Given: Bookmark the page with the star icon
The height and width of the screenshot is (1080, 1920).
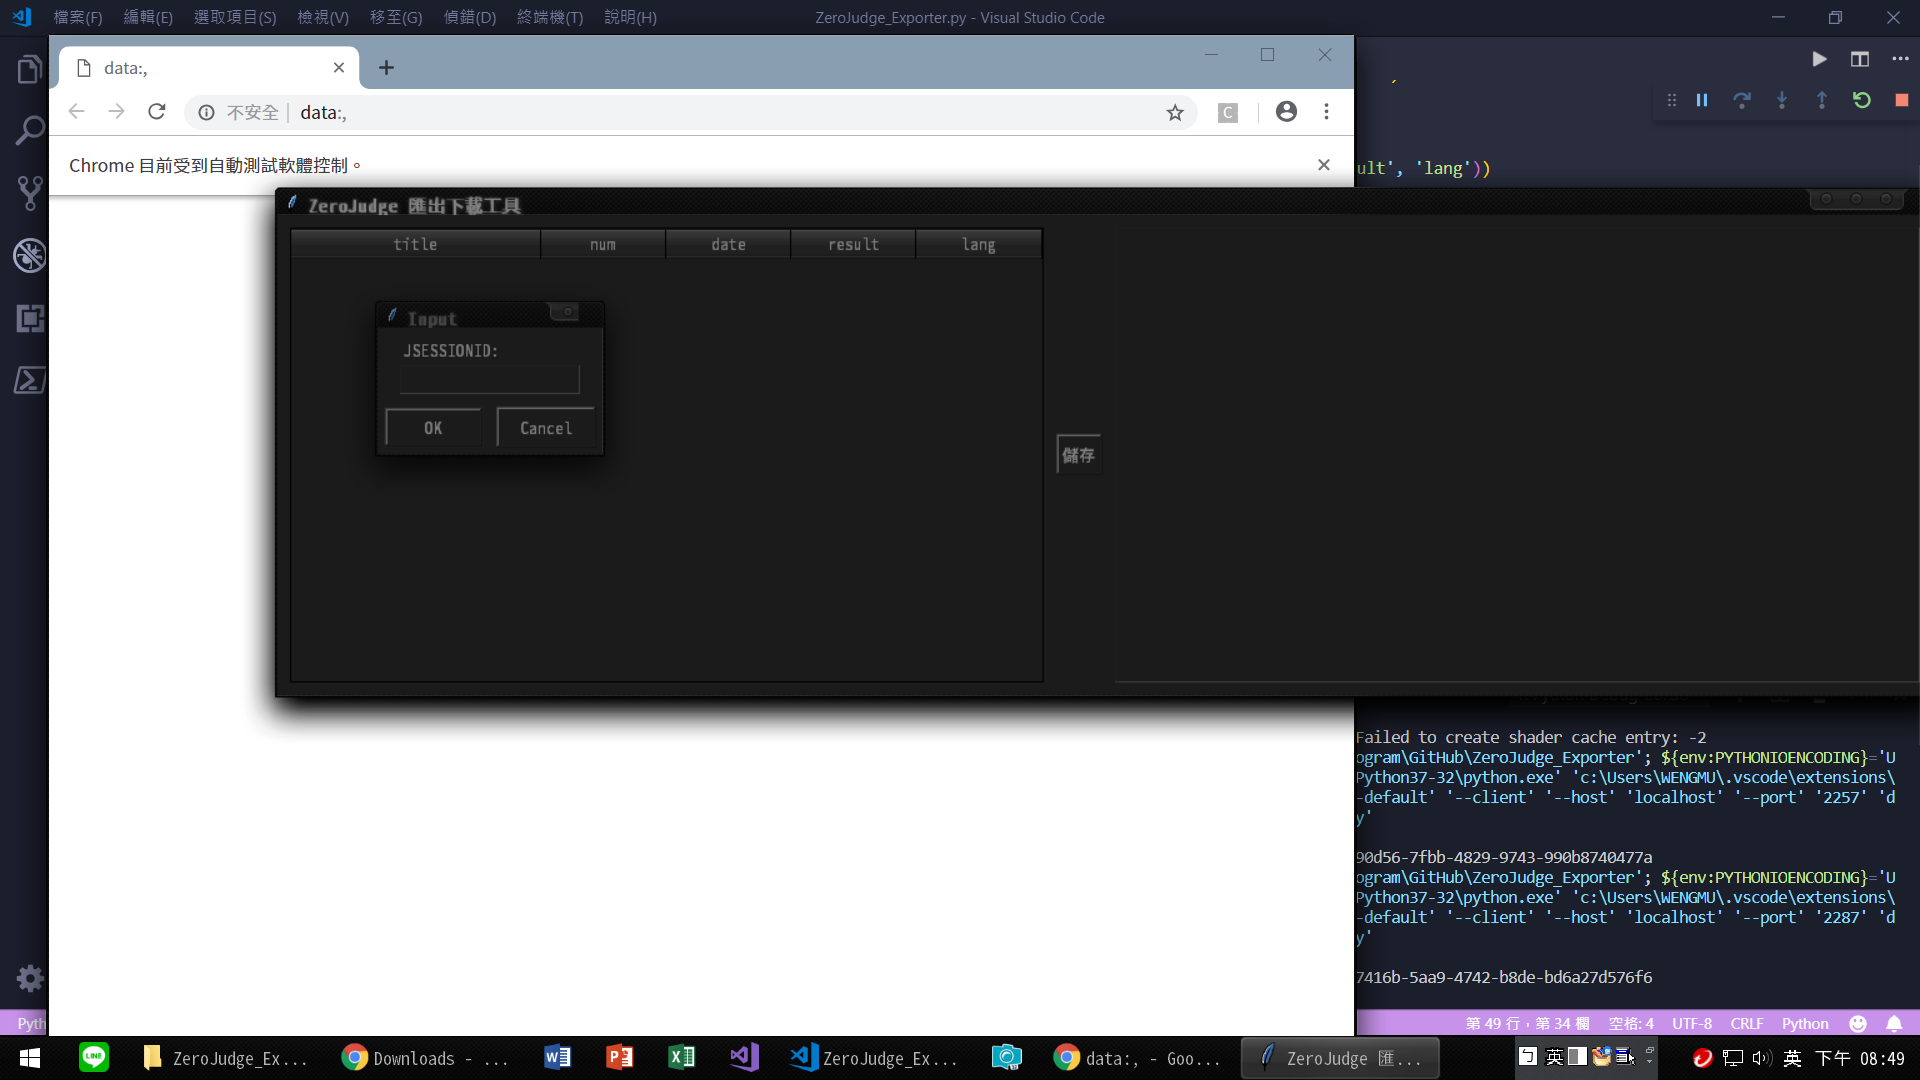Looking at the screenshot, I should [1175, 113].
